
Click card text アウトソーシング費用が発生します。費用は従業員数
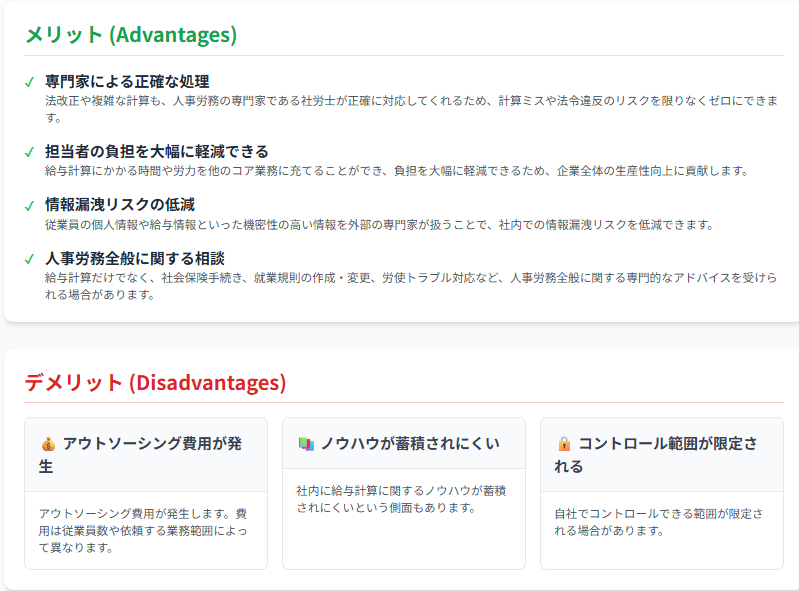point(143,530)
